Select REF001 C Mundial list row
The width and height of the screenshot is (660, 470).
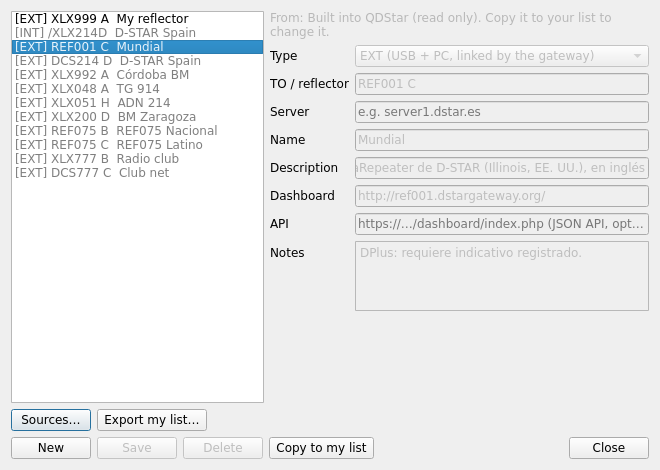coord(137,47)
